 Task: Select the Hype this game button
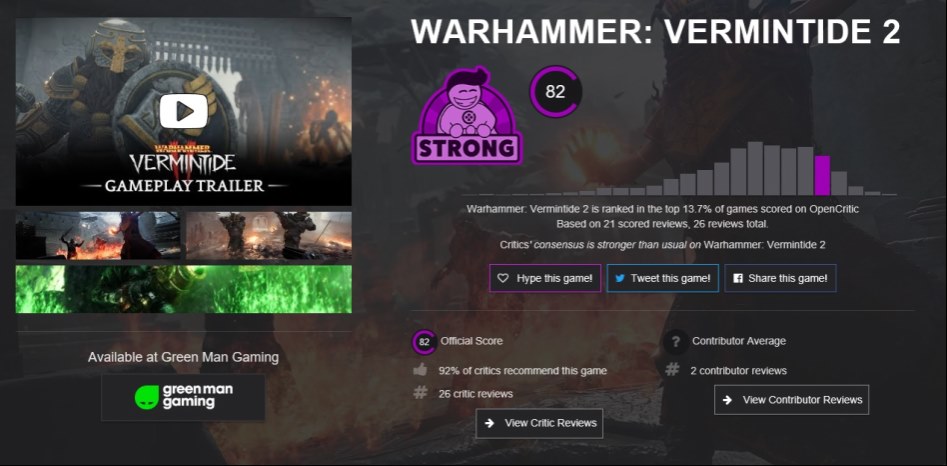[x=545, y=278]
